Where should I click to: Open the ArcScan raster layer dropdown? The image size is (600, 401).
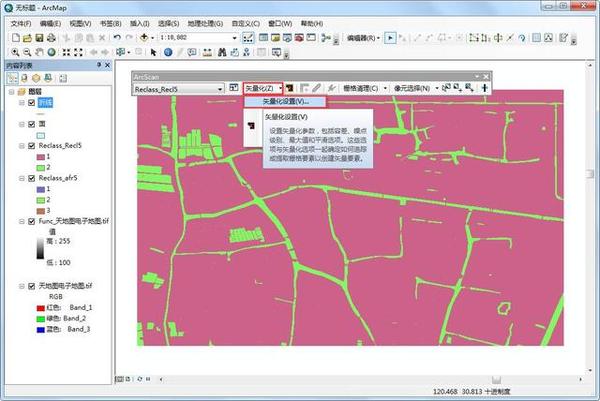(220, 89)
